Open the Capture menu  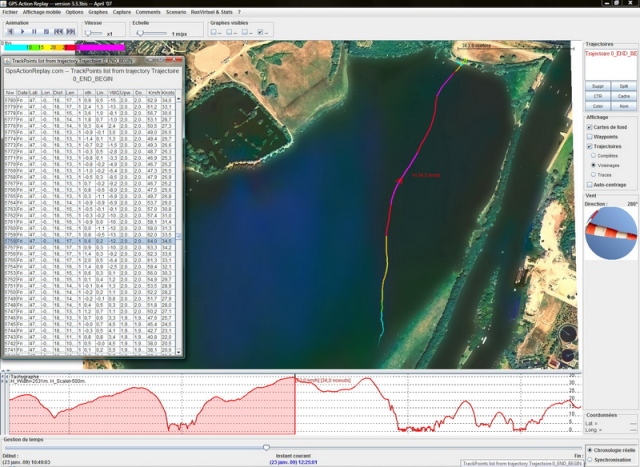122,12
